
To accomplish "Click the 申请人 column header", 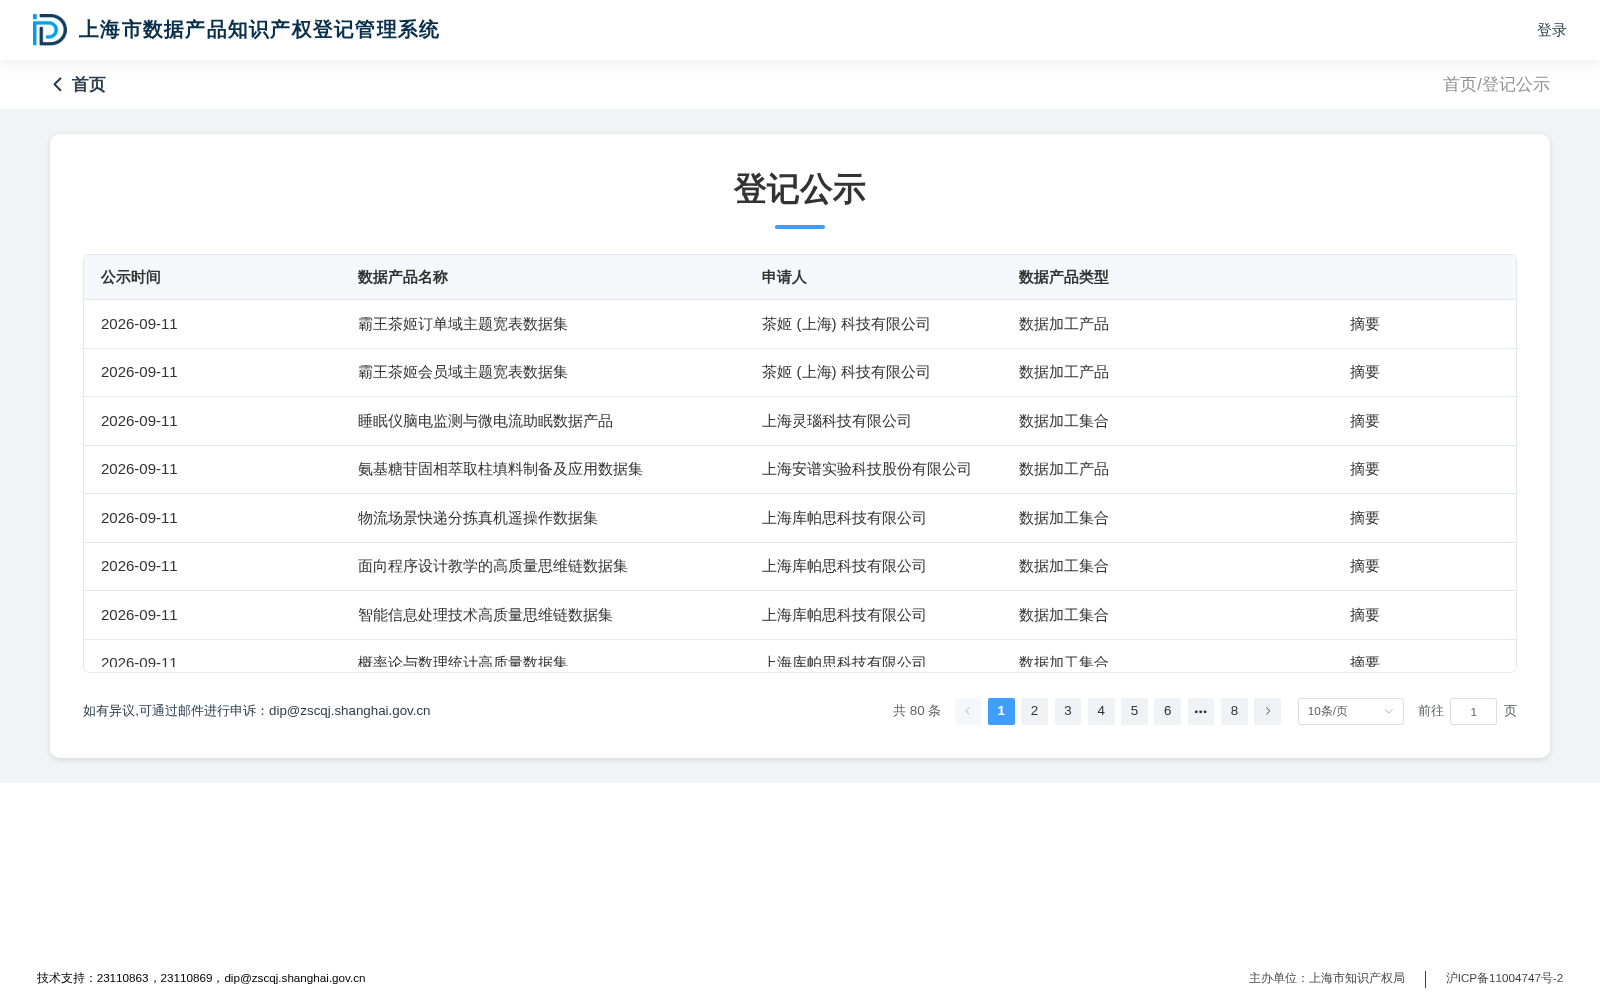I will click(x=784, y=277).
